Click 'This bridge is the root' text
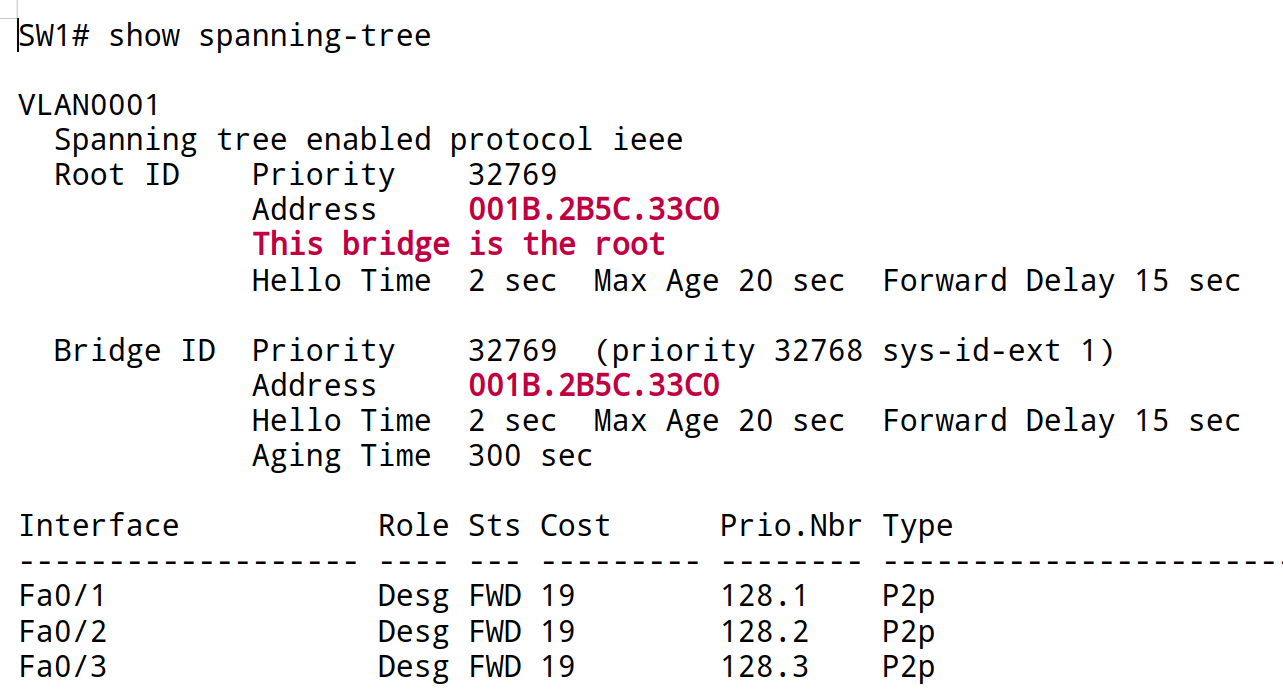 click(458, 245)
